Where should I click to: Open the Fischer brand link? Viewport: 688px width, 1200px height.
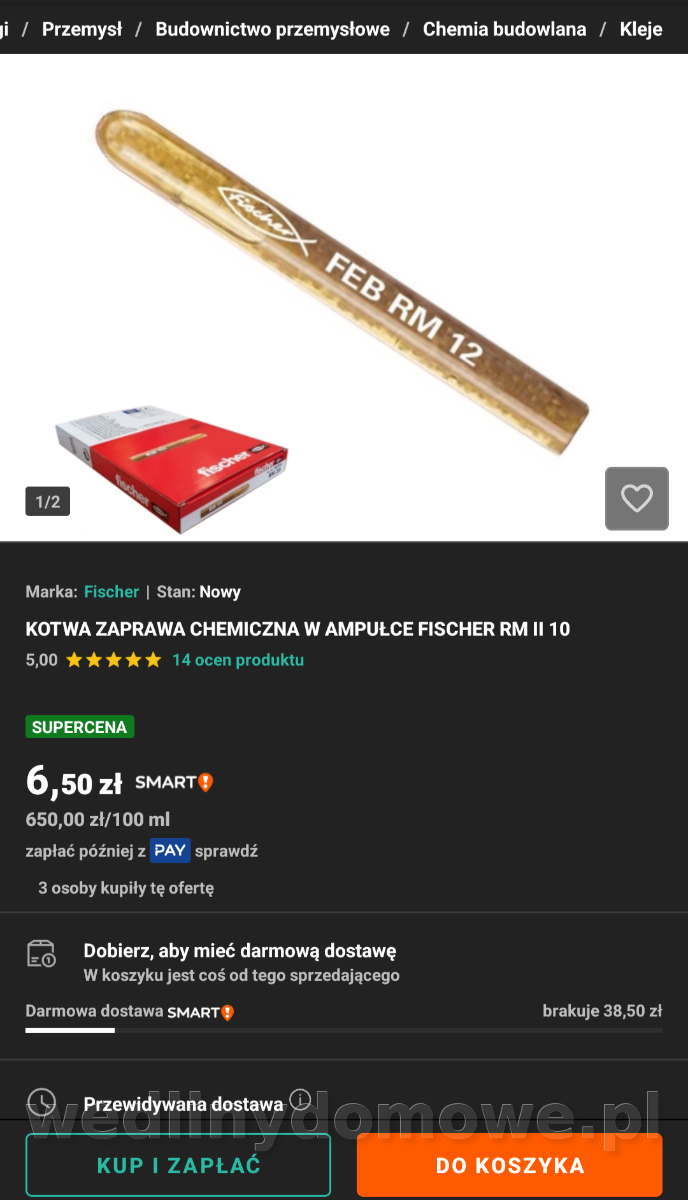tap(111, 592)
